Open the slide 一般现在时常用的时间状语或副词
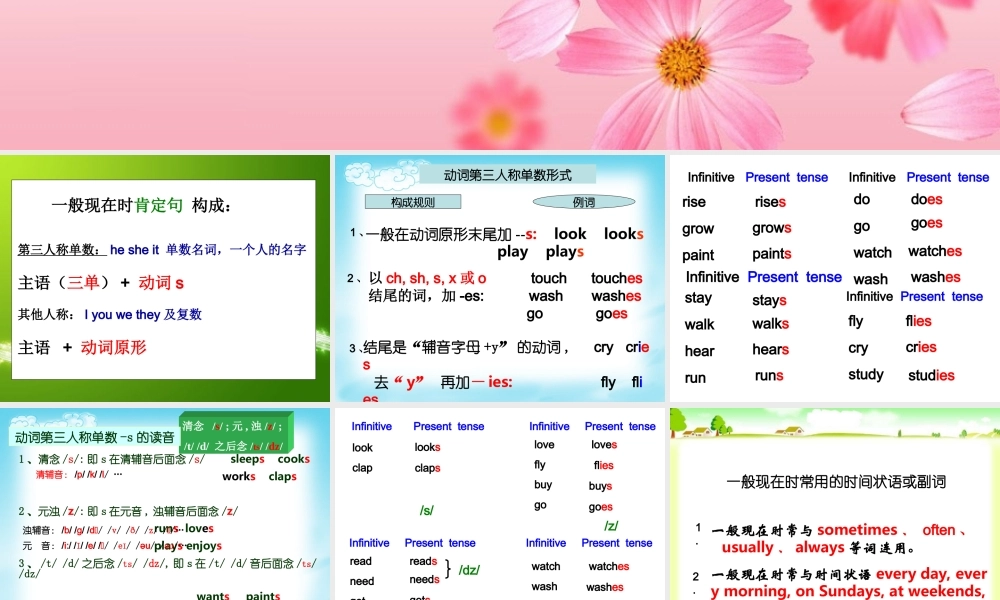Screen dimensions: 1000x600 [x=835, y=504]
